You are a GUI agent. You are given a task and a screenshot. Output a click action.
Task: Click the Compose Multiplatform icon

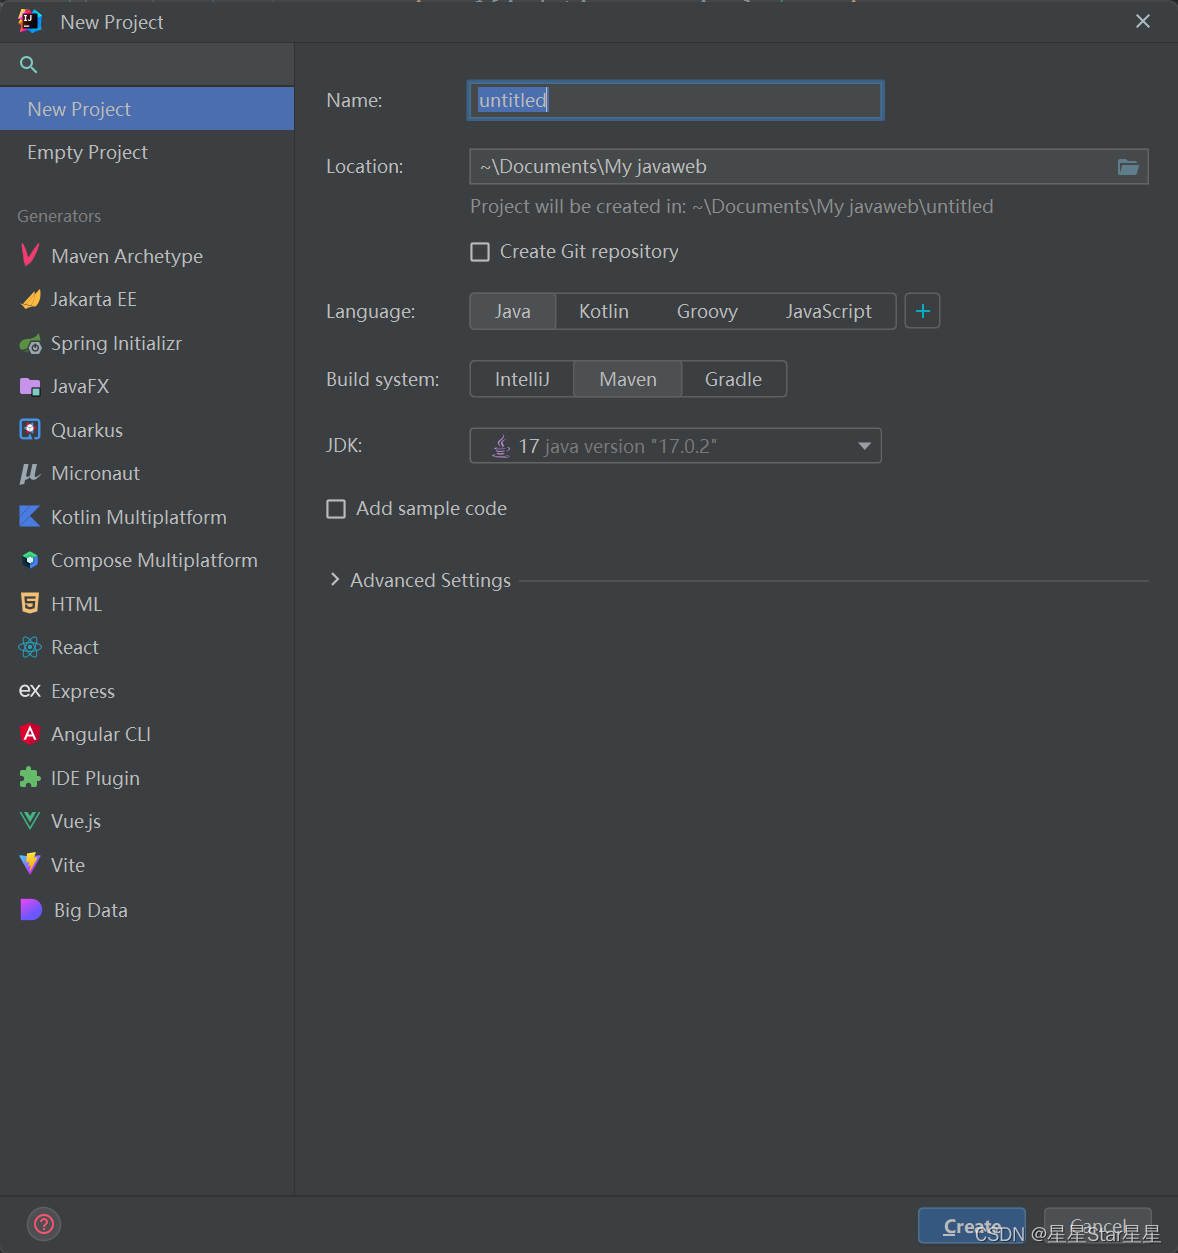point(30,560)
